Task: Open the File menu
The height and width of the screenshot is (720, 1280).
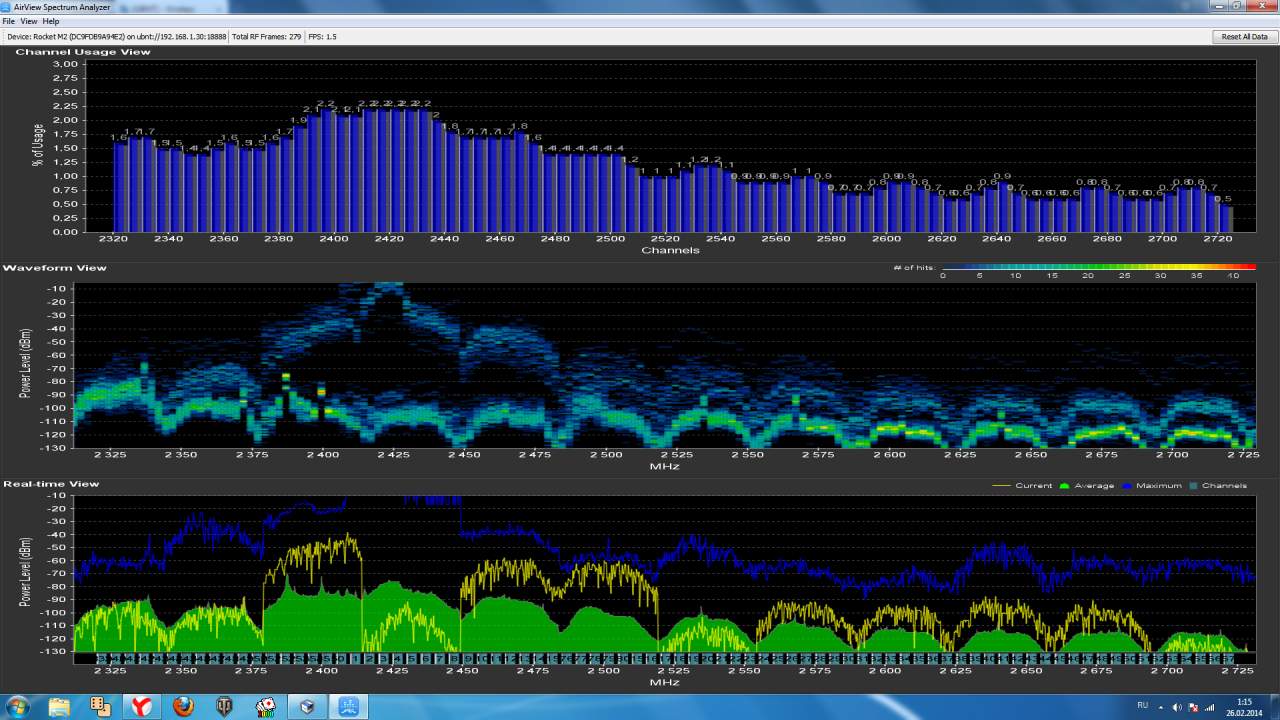Action: tap(8, 21)
